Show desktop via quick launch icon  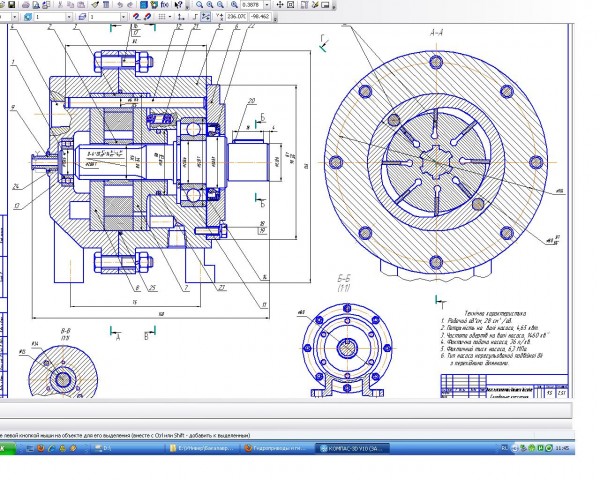(29, 448)
